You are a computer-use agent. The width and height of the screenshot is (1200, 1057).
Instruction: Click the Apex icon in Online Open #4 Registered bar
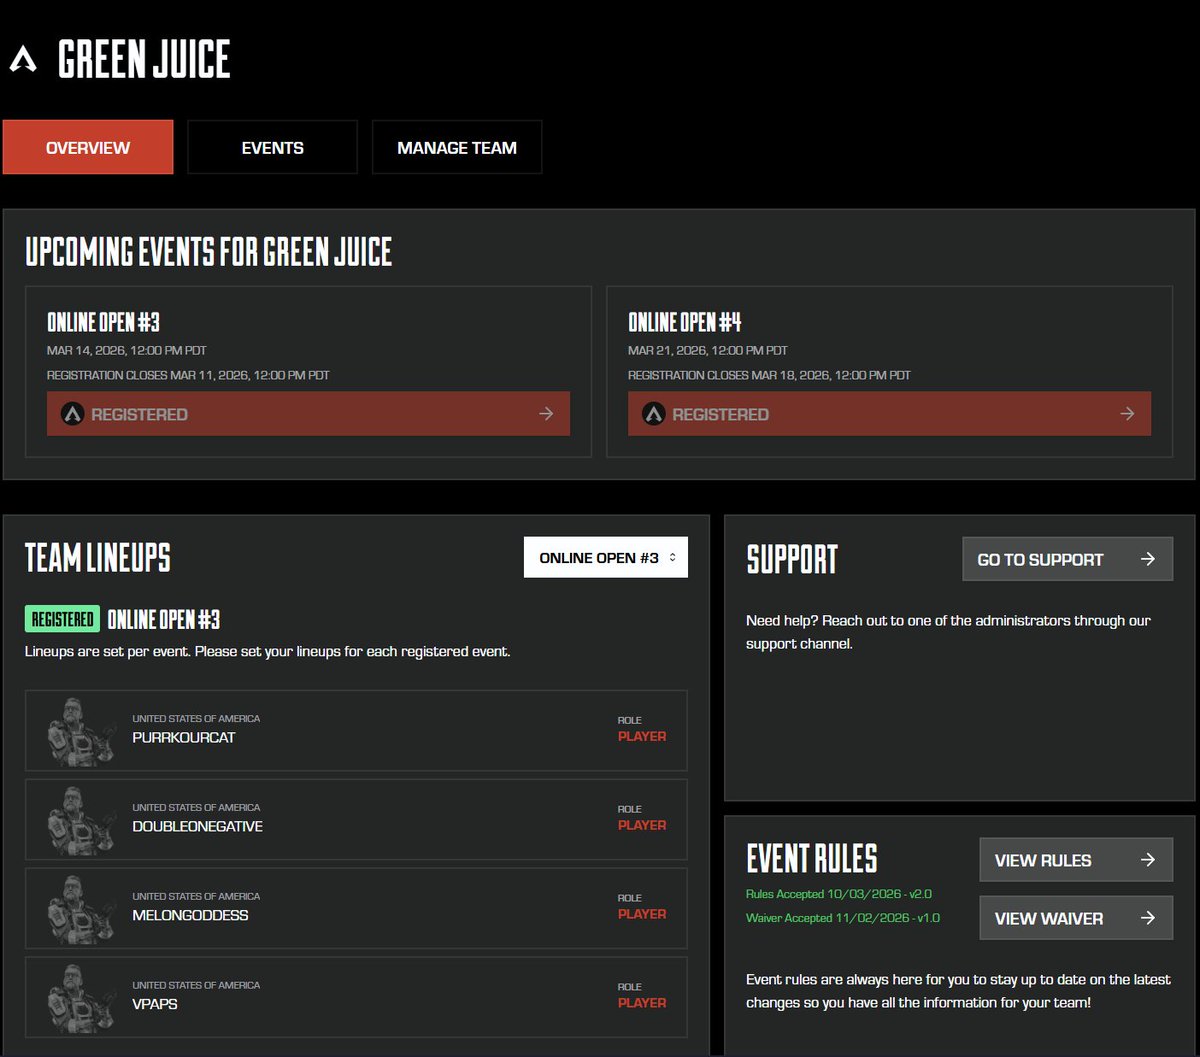pos(653,414)
